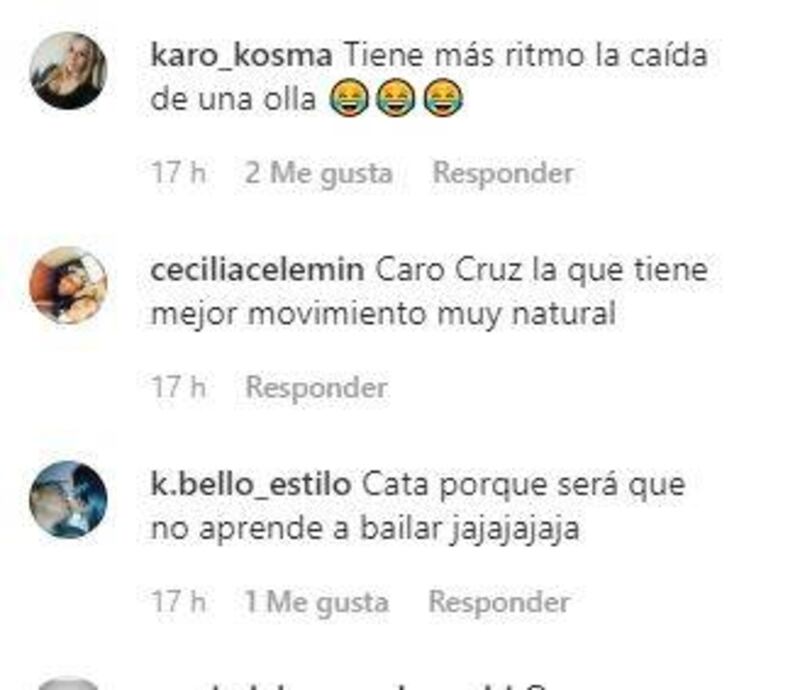This screenshot has width=800, height=690.
Task: Click the partially visible avatar at the bottom
Action: pyautogui.click(x=68, y=684)
